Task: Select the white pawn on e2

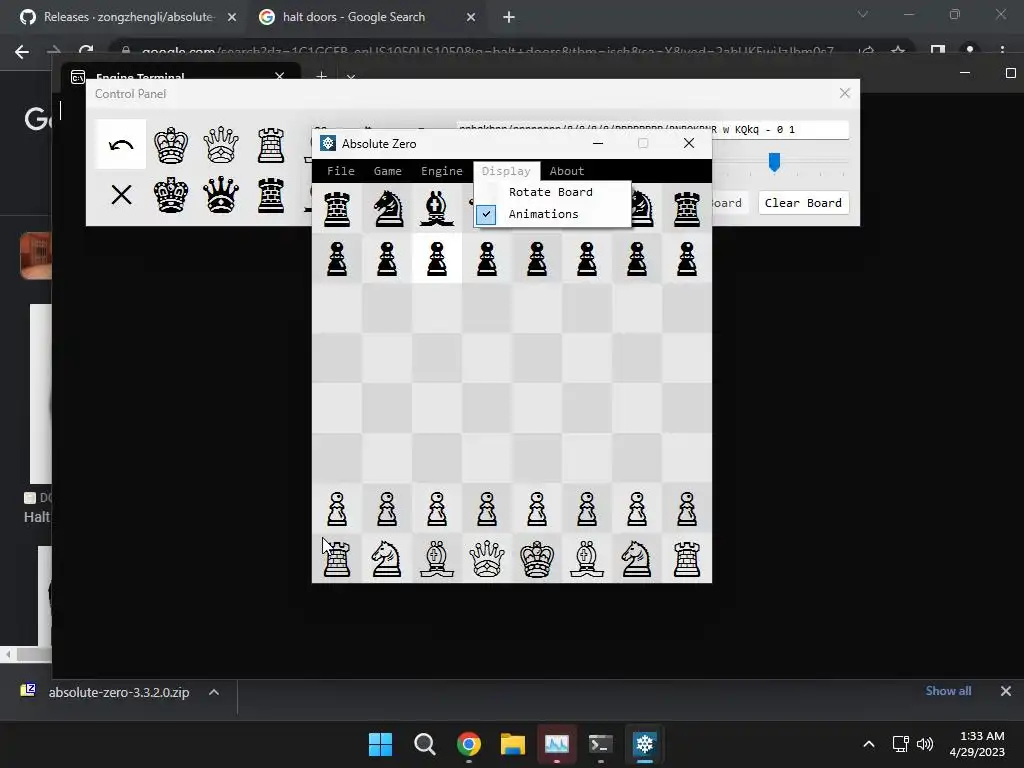Action: coord(537,508)
